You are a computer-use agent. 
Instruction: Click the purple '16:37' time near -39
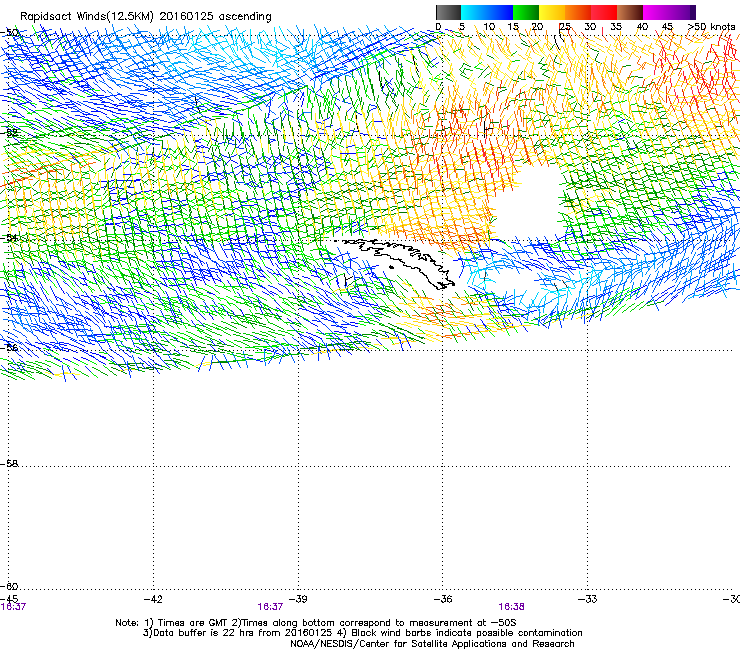270,607
